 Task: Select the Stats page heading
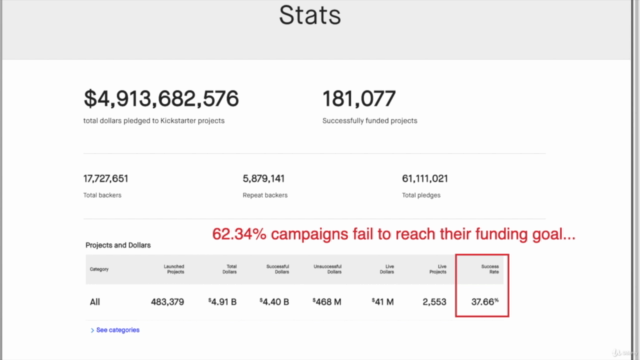pyautogui.click(x=310, y=15)
